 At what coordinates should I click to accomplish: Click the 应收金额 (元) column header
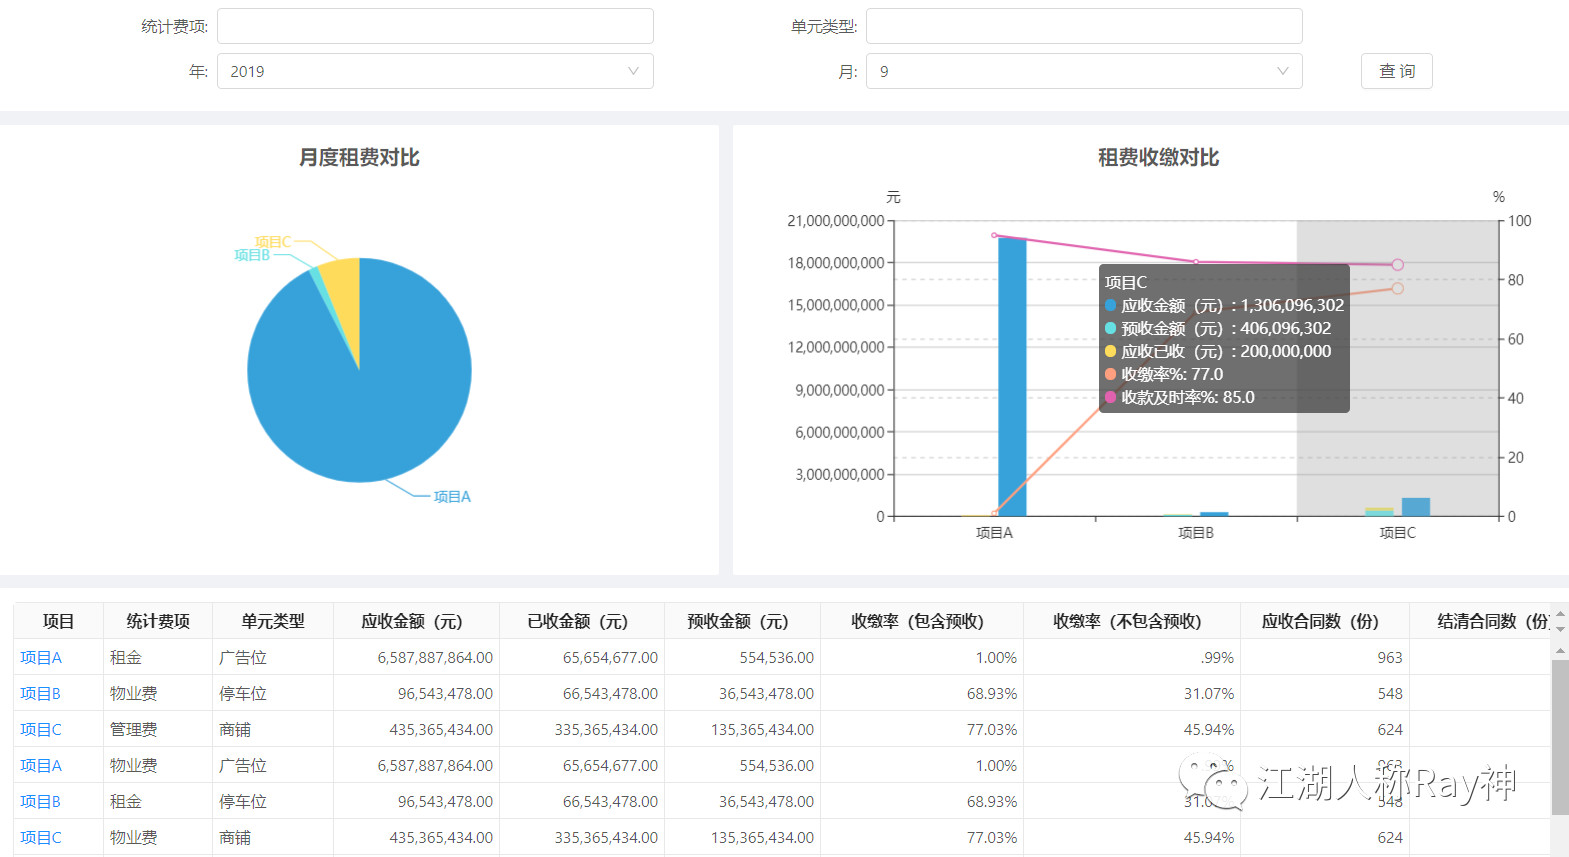[415, 621]
